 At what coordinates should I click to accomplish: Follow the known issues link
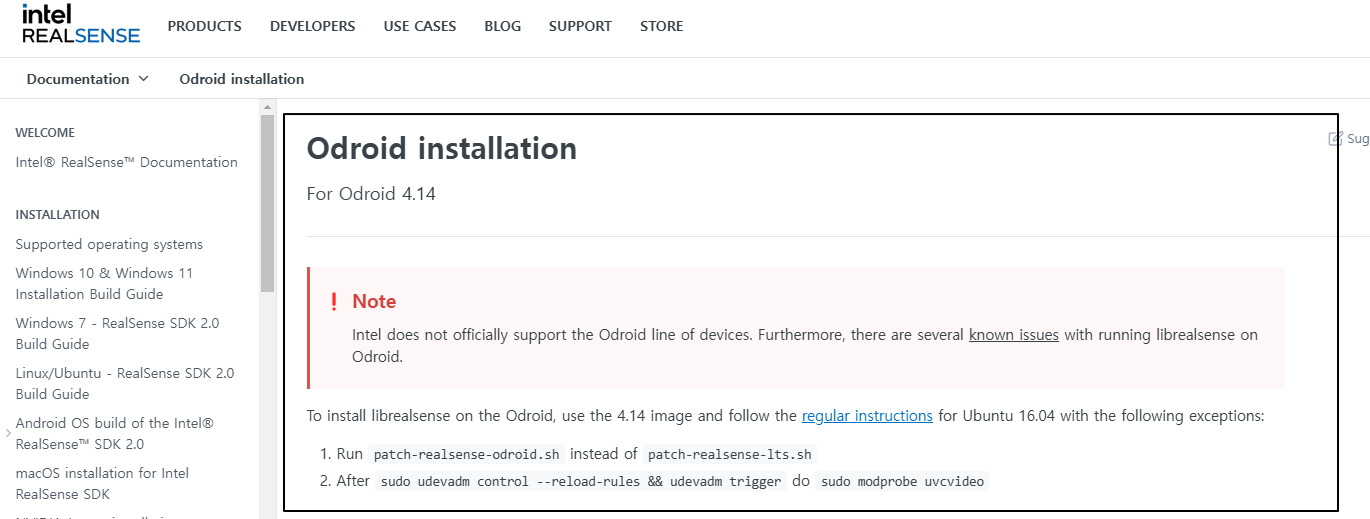click(1014, 335)
